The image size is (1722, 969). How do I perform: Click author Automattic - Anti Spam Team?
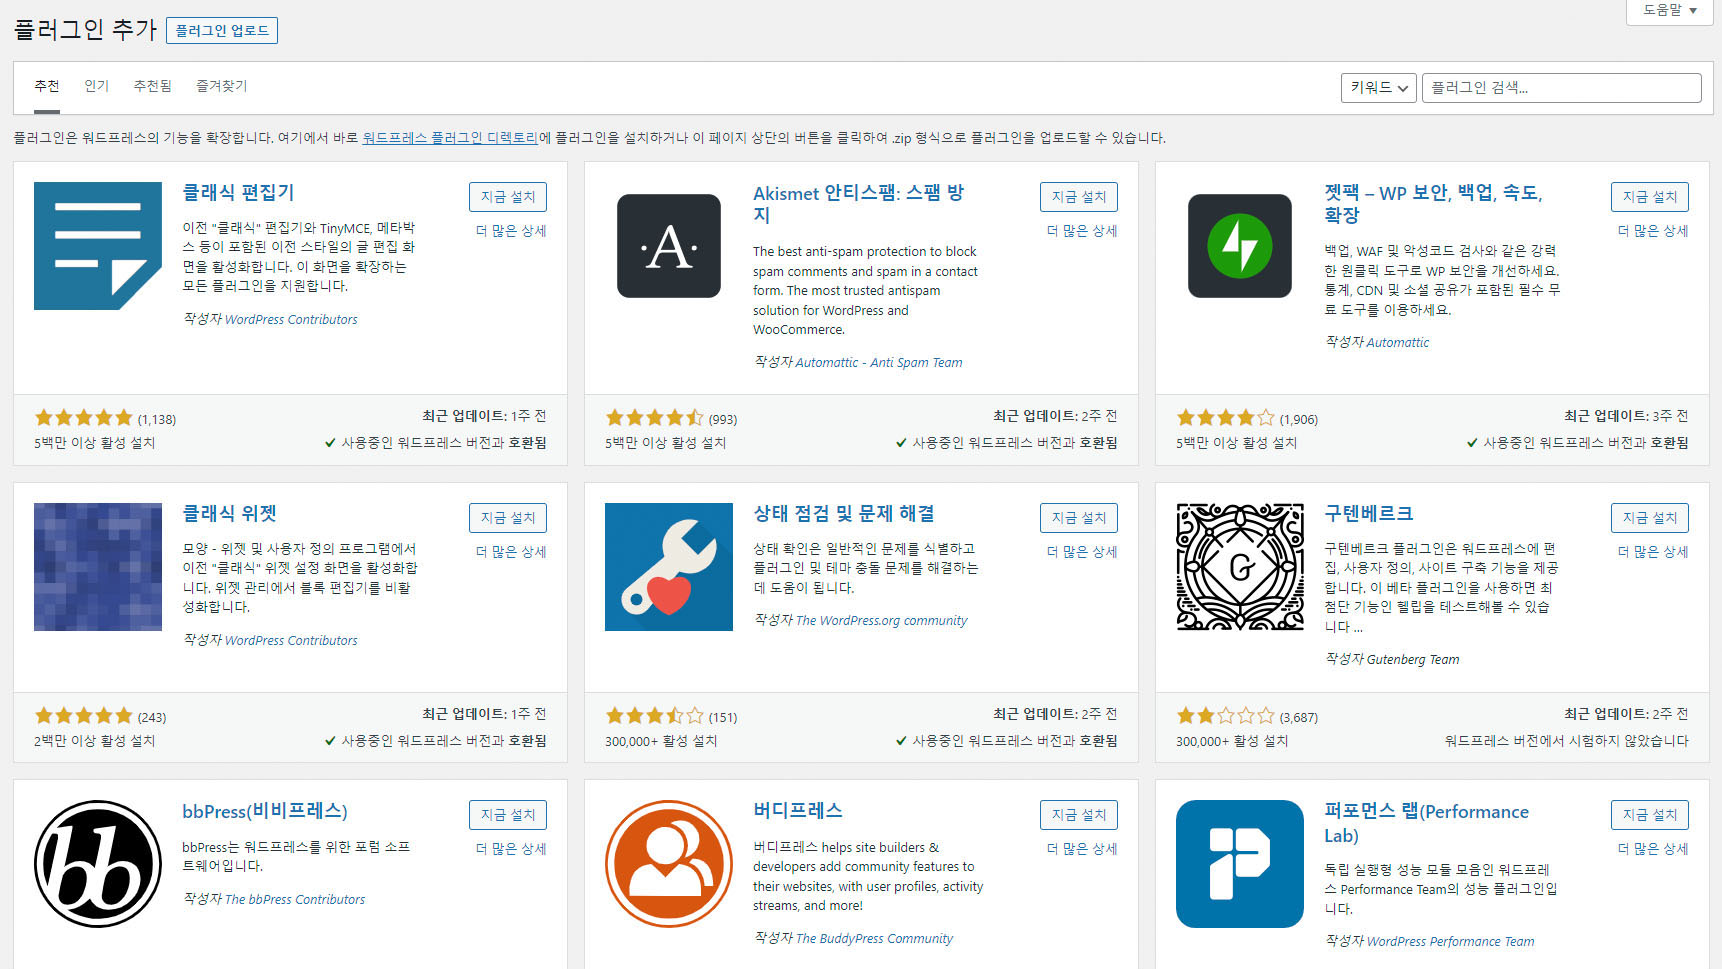tap(879, 363)
